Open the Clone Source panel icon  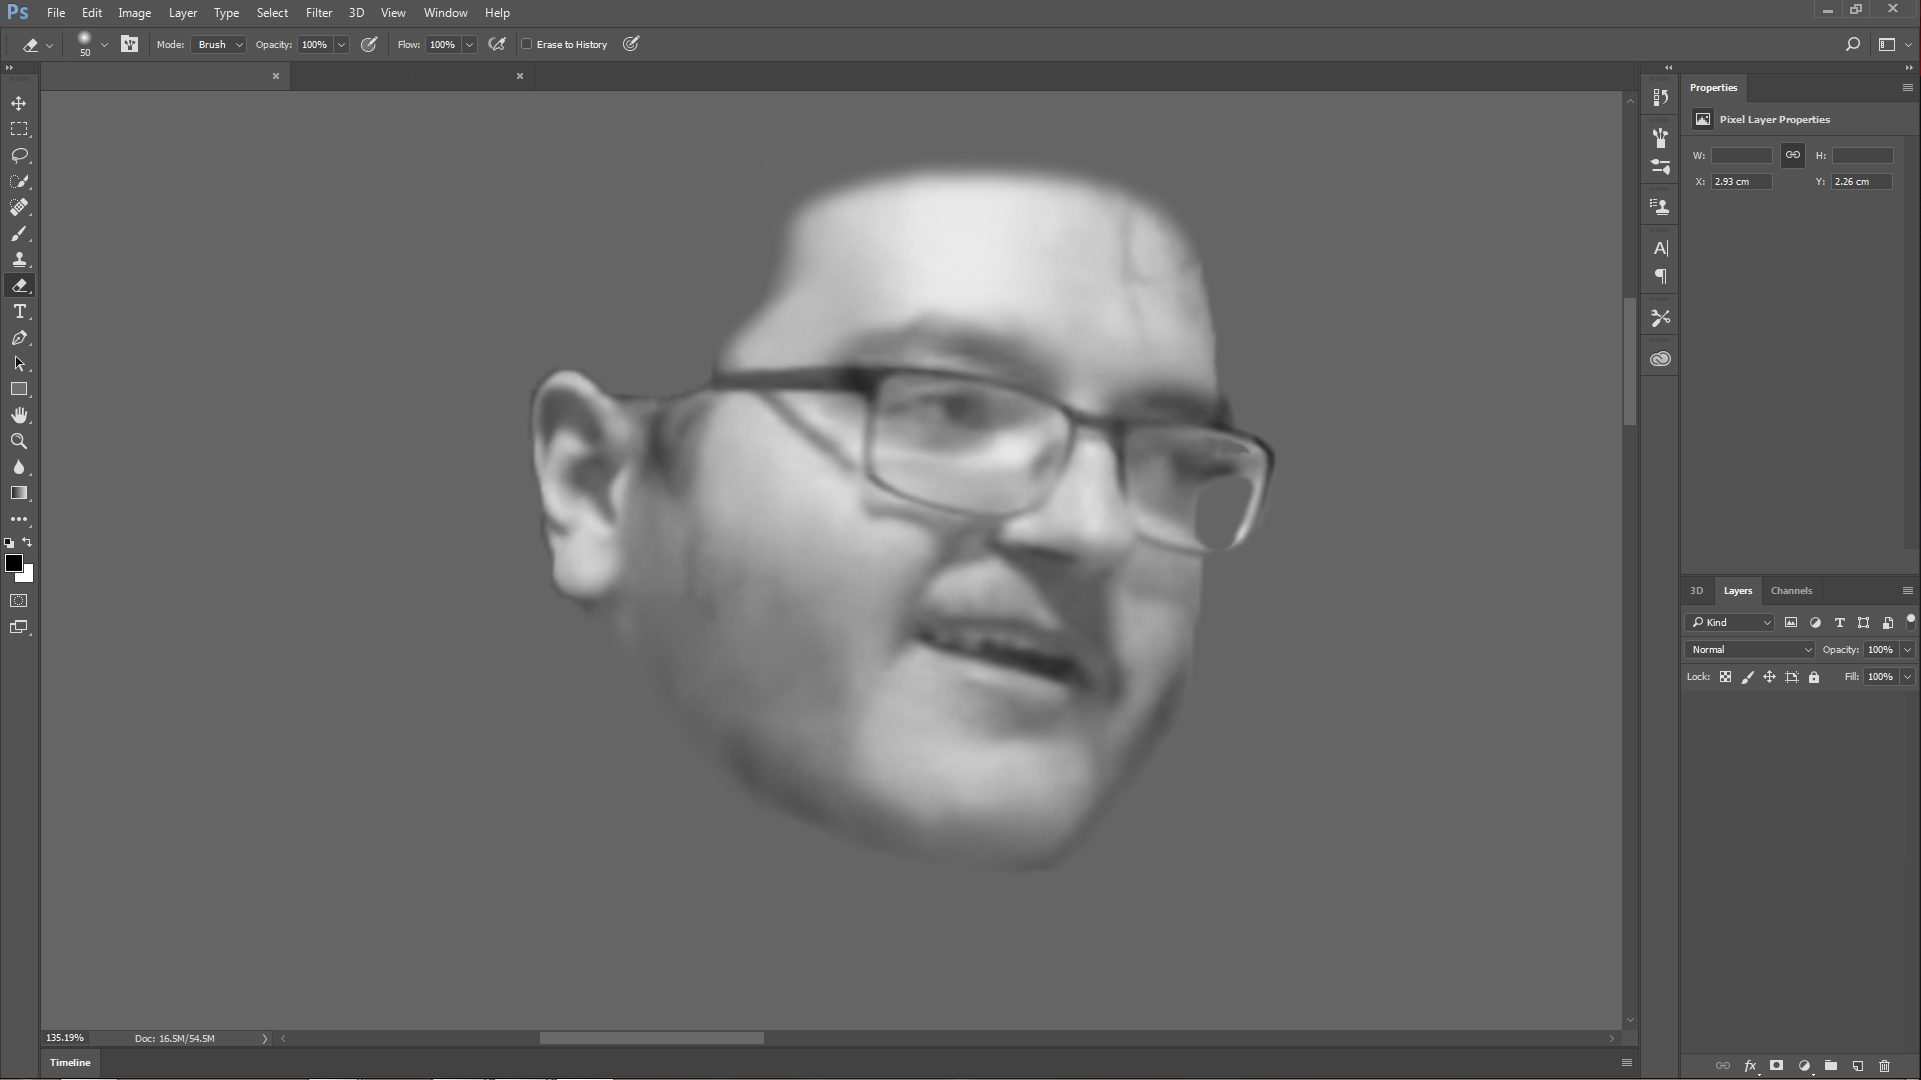coord(1661,207)
